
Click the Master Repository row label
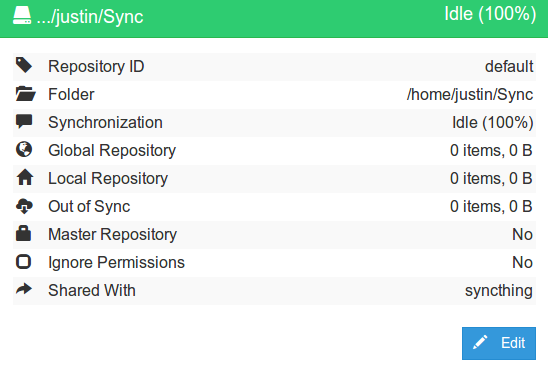pyautogui.click(x=113, y=234)
